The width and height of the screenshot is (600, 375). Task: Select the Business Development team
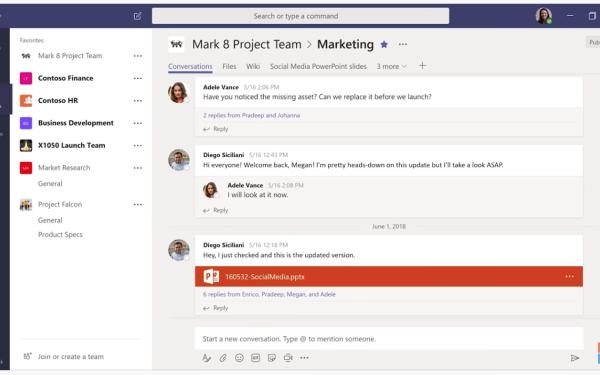[x=76, y=123]
